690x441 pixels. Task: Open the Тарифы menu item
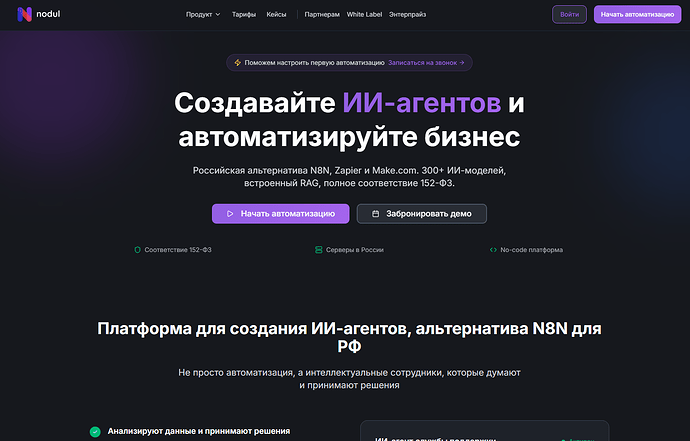243,15
